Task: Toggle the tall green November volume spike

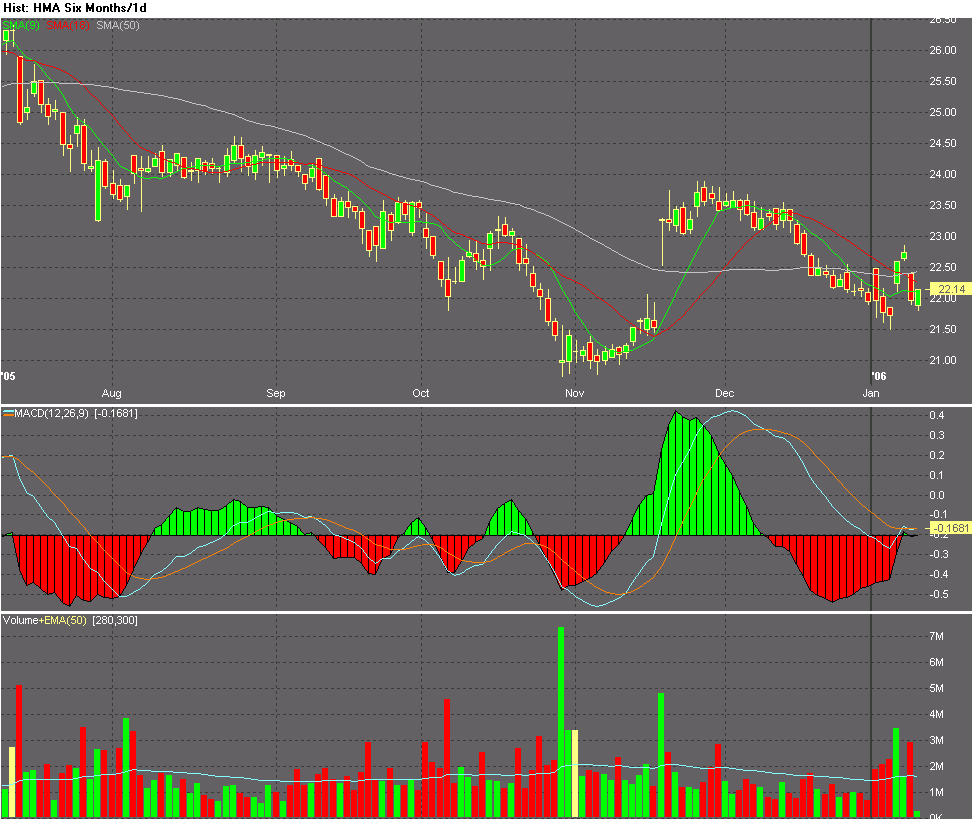Action: pos(560,700)
